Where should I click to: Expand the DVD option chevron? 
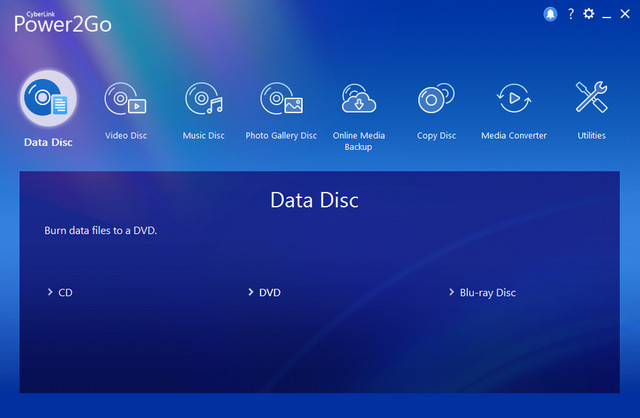[x=251, y=292]
